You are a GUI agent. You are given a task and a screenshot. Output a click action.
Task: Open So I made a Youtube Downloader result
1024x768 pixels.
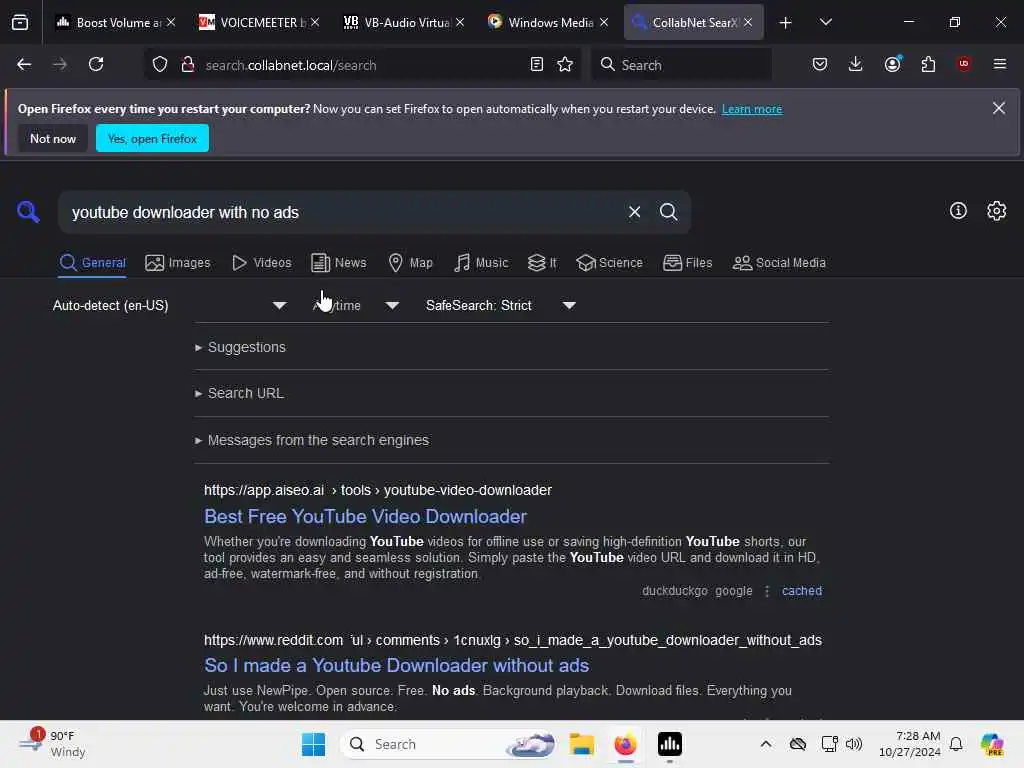tap(396, 665)
